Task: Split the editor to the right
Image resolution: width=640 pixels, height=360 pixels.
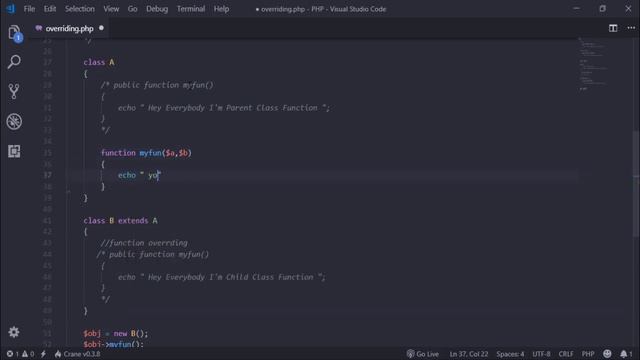Action: (613, 28)
